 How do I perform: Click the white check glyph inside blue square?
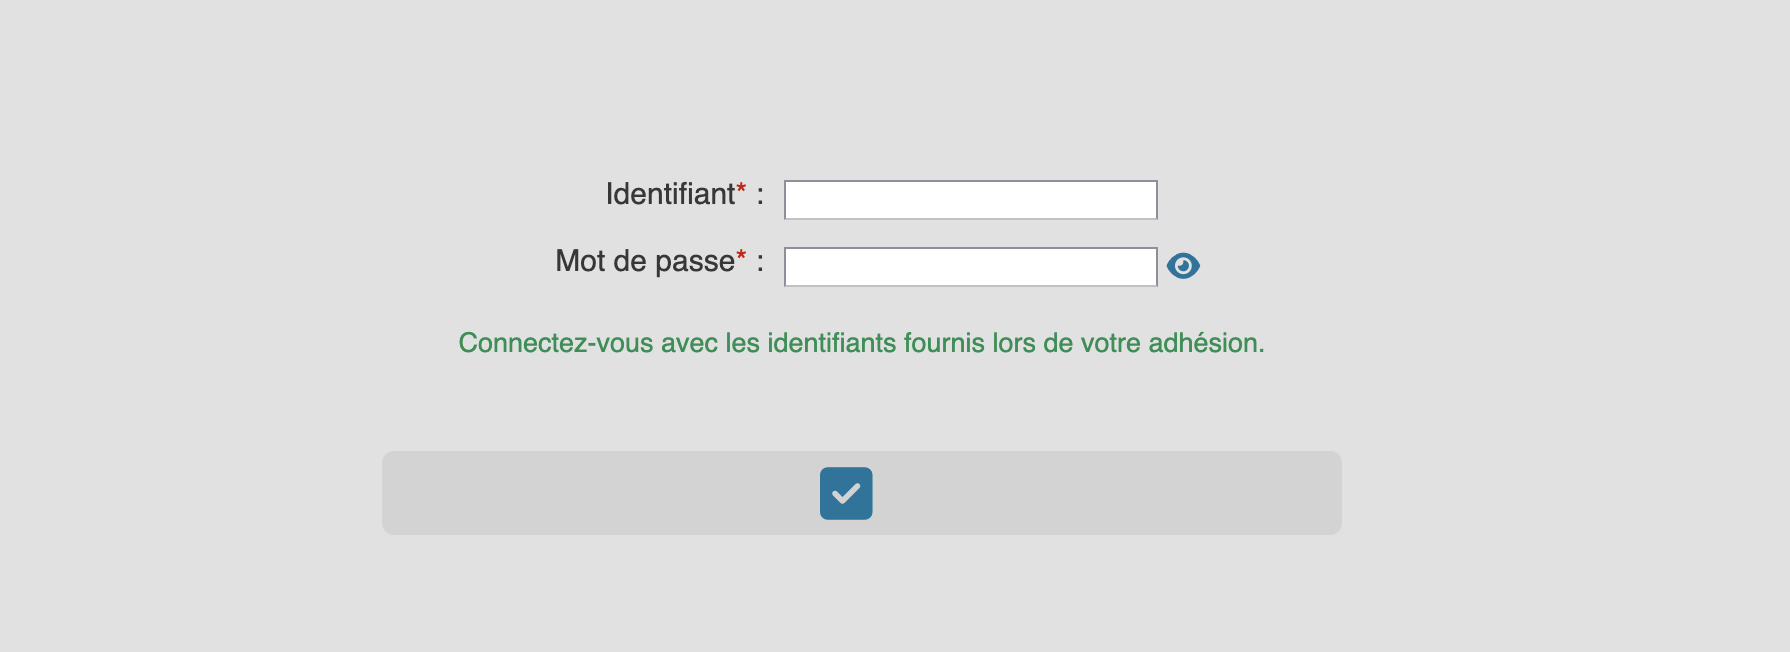pos(846,493)
